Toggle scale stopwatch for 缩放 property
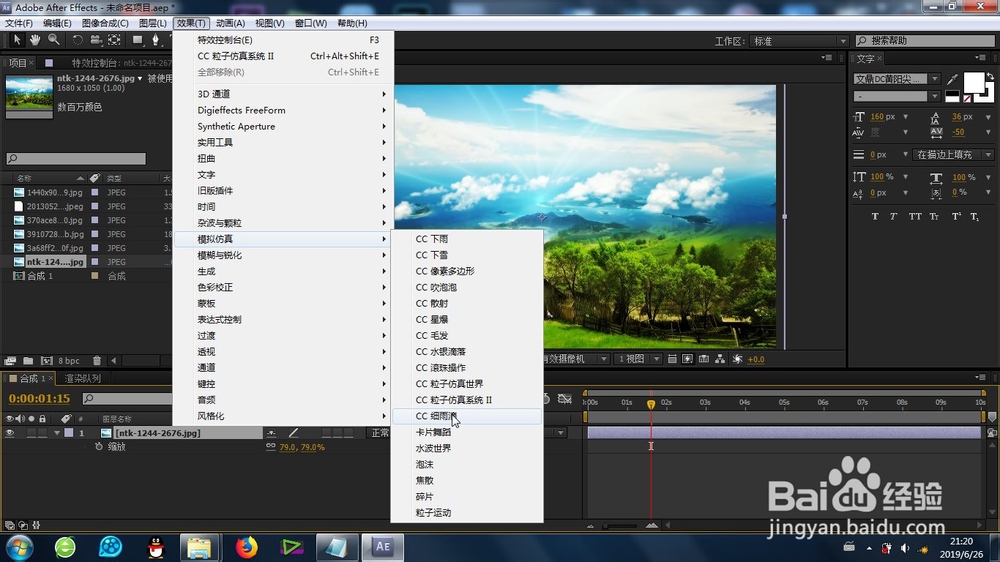Image resolution: width=1000 pixels, height=562 pixels. (x=99, y=447)
